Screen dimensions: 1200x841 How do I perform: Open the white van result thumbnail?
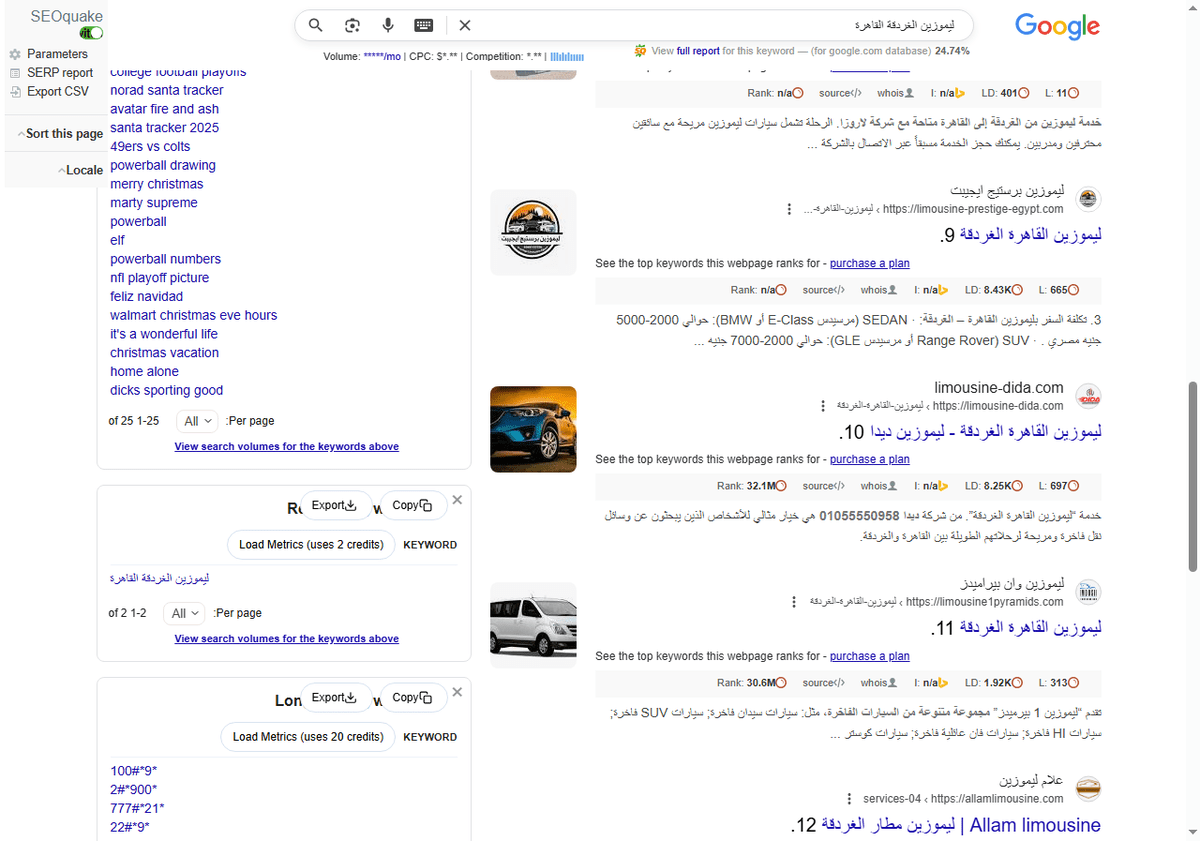click(x=533, y=624)
